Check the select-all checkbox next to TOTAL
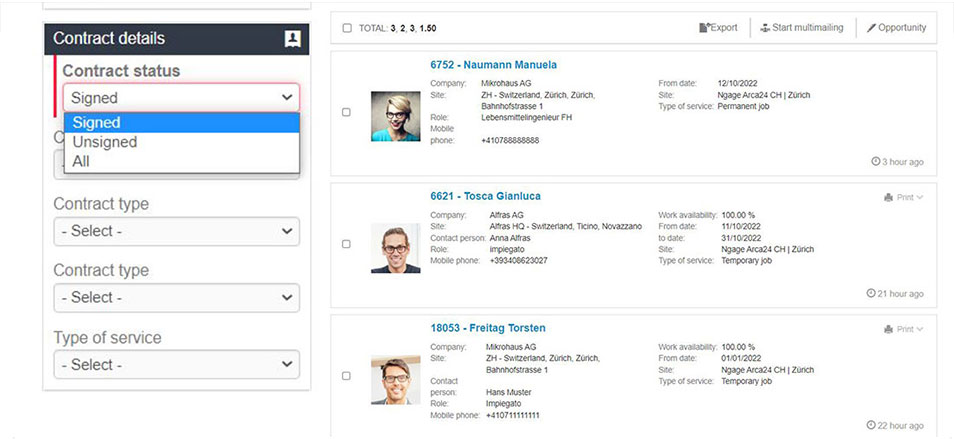This screenshot has height=439, width=954. 347,28
